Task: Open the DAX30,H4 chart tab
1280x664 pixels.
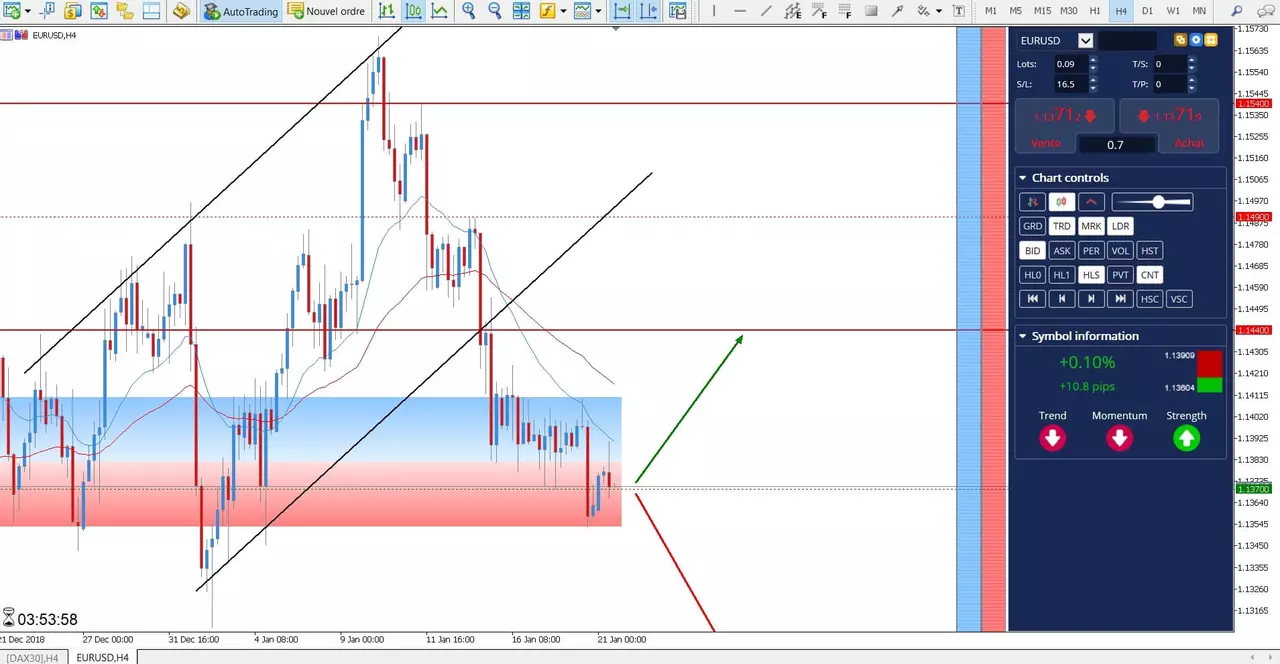Action: pyautogui.click(x=32, y=657)
